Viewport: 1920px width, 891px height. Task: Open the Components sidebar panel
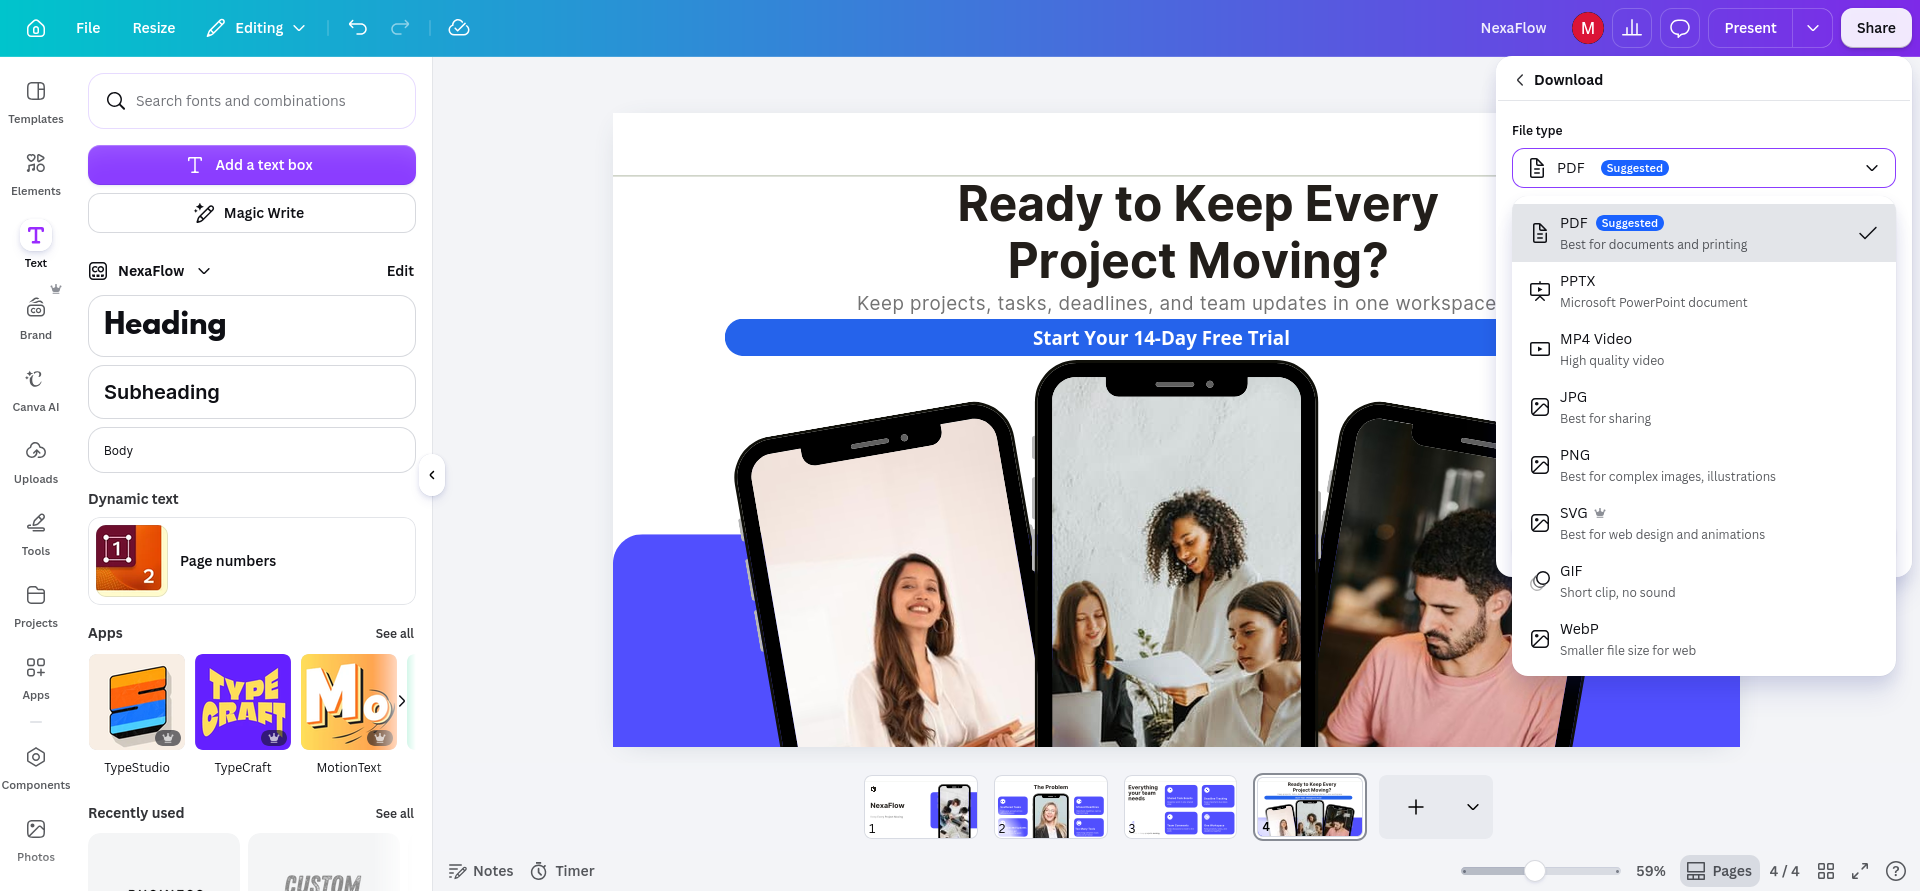(36, 768)
